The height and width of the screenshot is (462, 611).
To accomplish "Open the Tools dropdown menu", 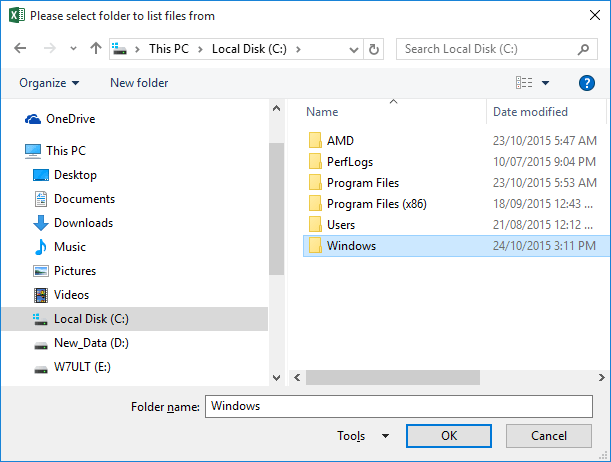I will (363, 436).
